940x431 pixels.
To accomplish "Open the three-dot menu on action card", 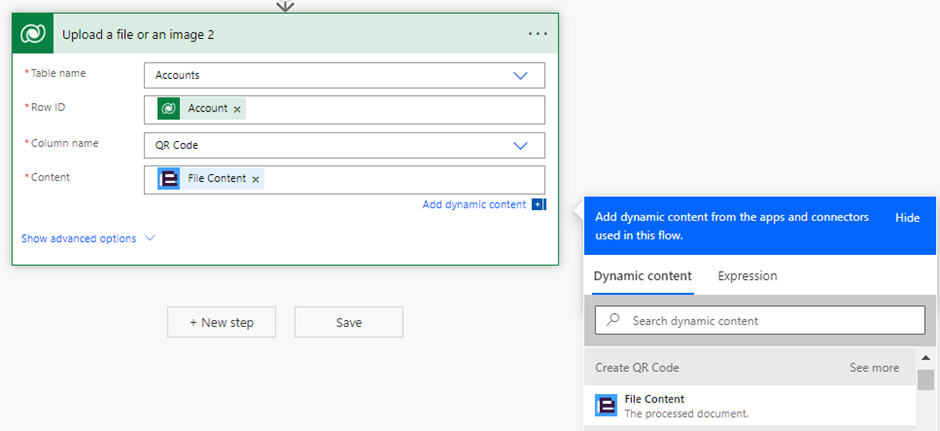I will pyautogui.click(x=537, y=34).
